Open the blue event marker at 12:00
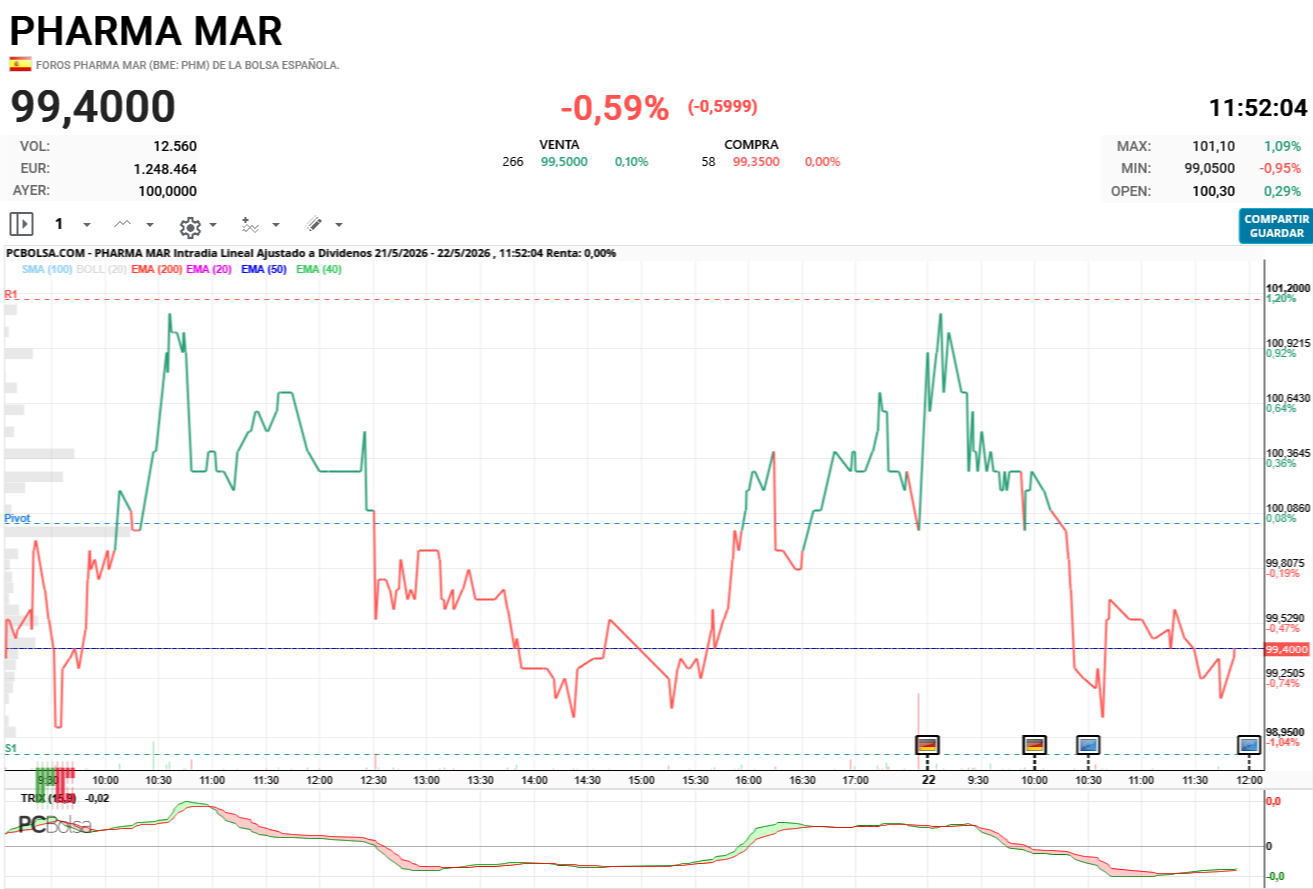The width and height of the screenshot is (1313, 889). (1249, 744)
